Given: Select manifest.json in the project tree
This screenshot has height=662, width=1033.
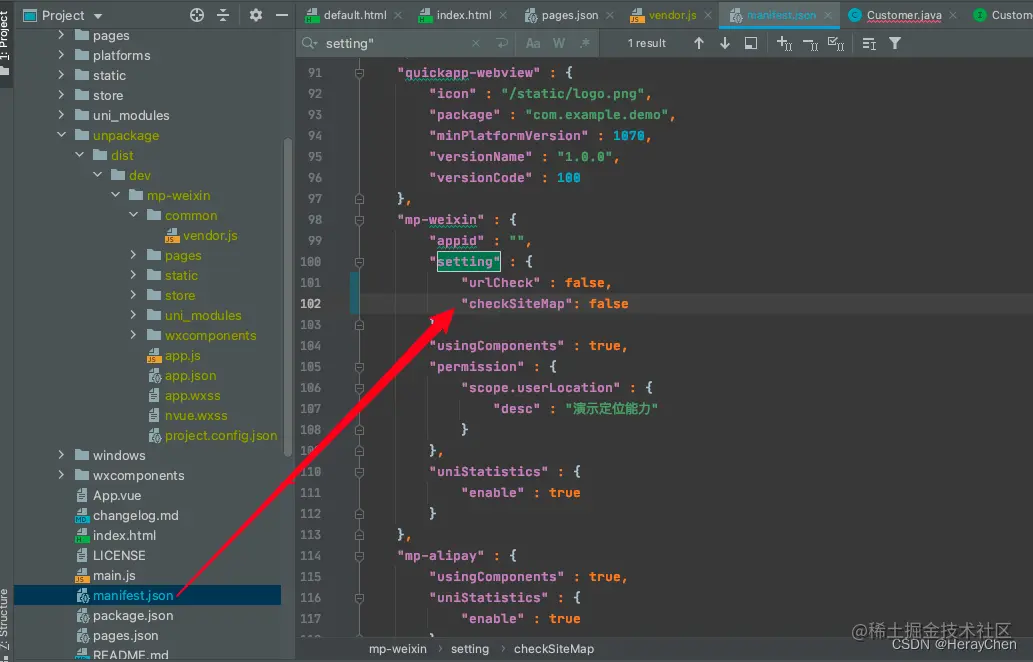Looking at the screenshot, I should (132, 595).
